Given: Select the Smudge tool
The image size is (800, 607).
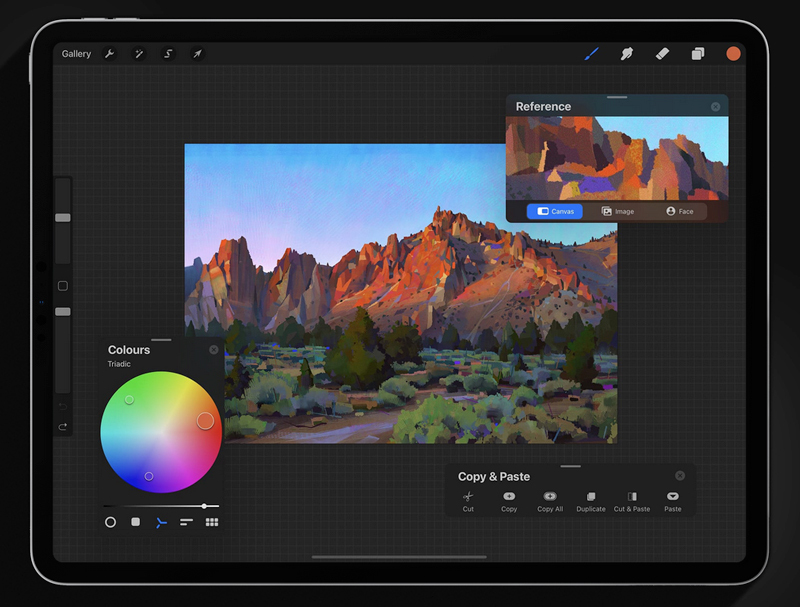Looking at the screenshot, I should pos(627,54).
